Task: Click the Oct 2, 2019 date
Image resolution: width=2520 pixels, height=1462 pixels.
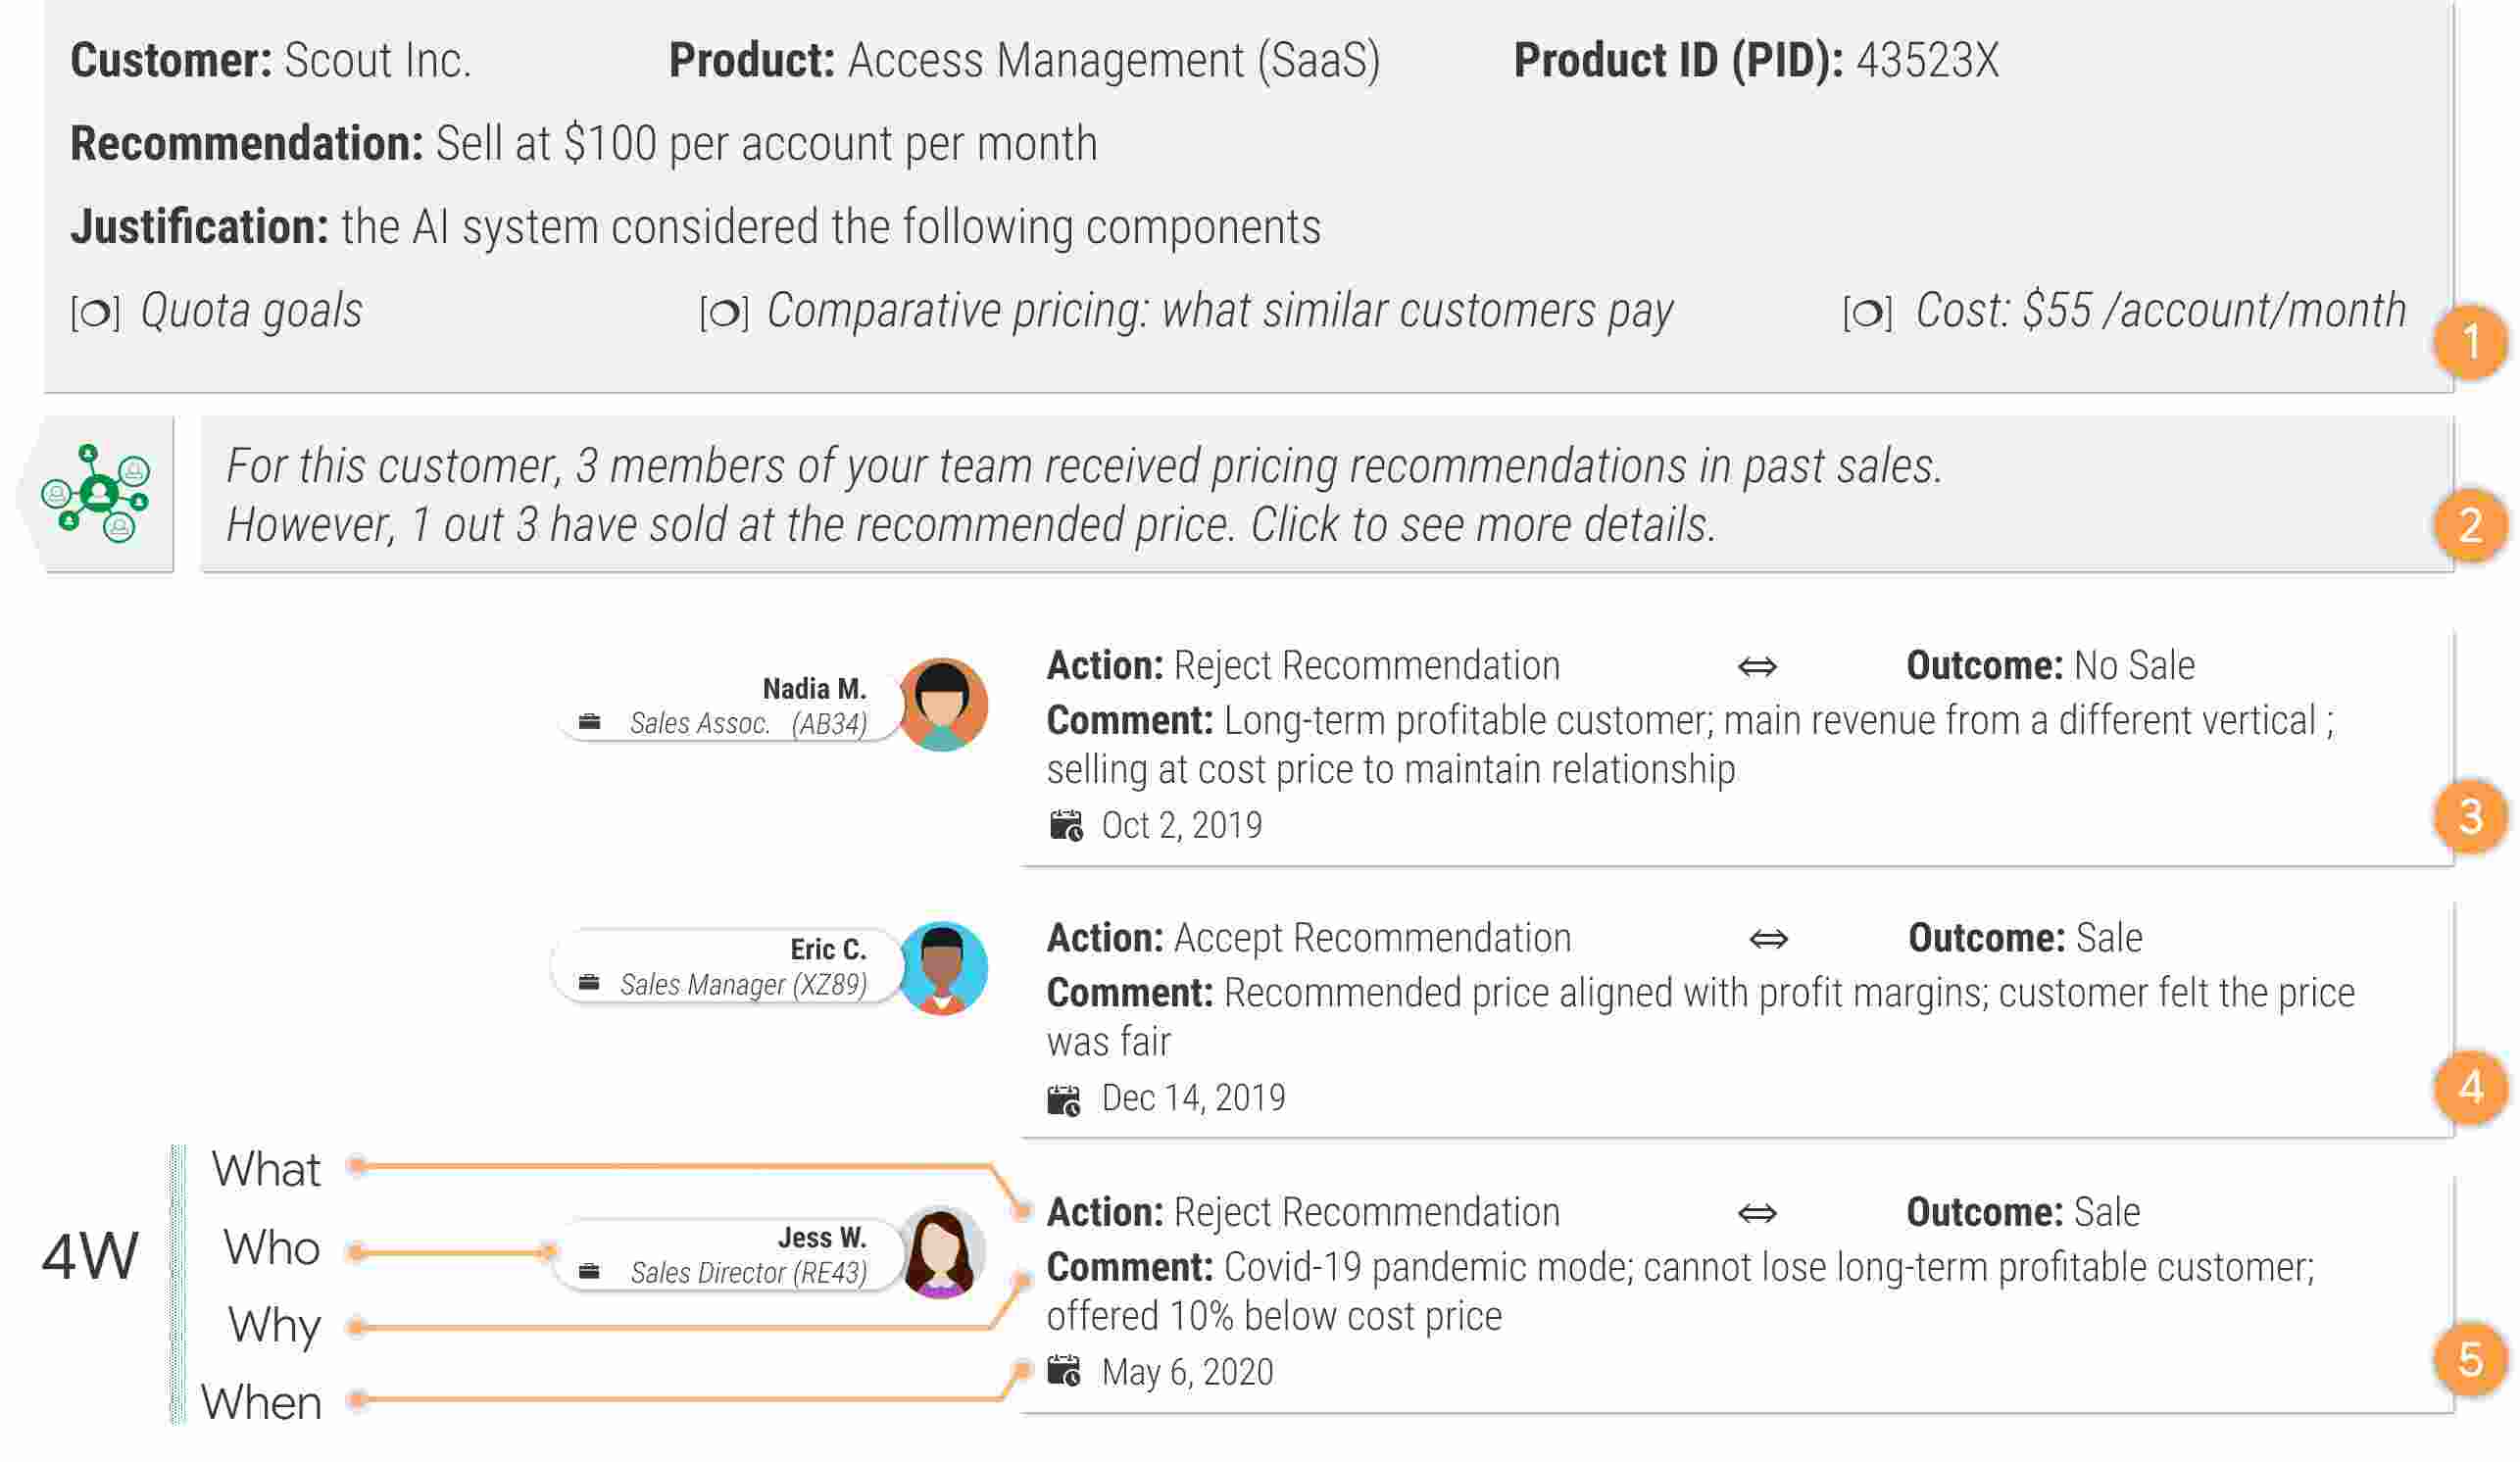Action: (x=1181, y=826)
